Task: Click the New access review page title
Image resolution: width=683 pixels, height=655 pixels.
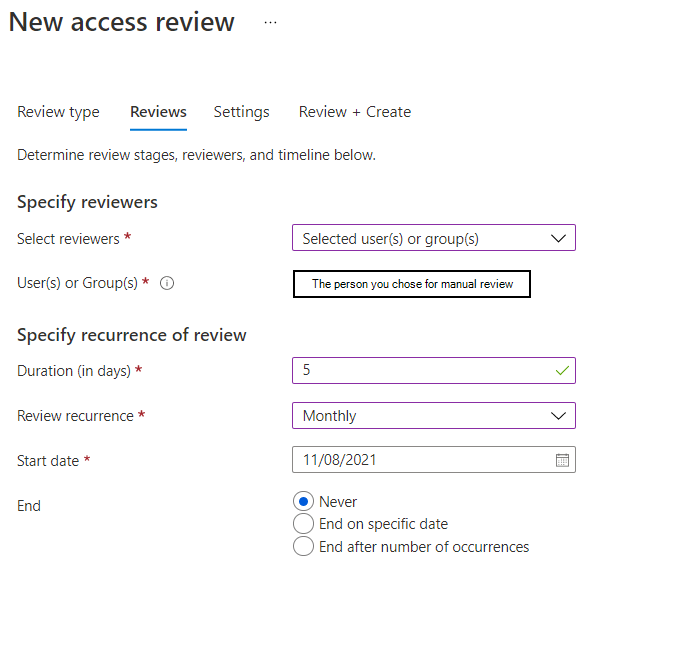Action: (122, 22)
